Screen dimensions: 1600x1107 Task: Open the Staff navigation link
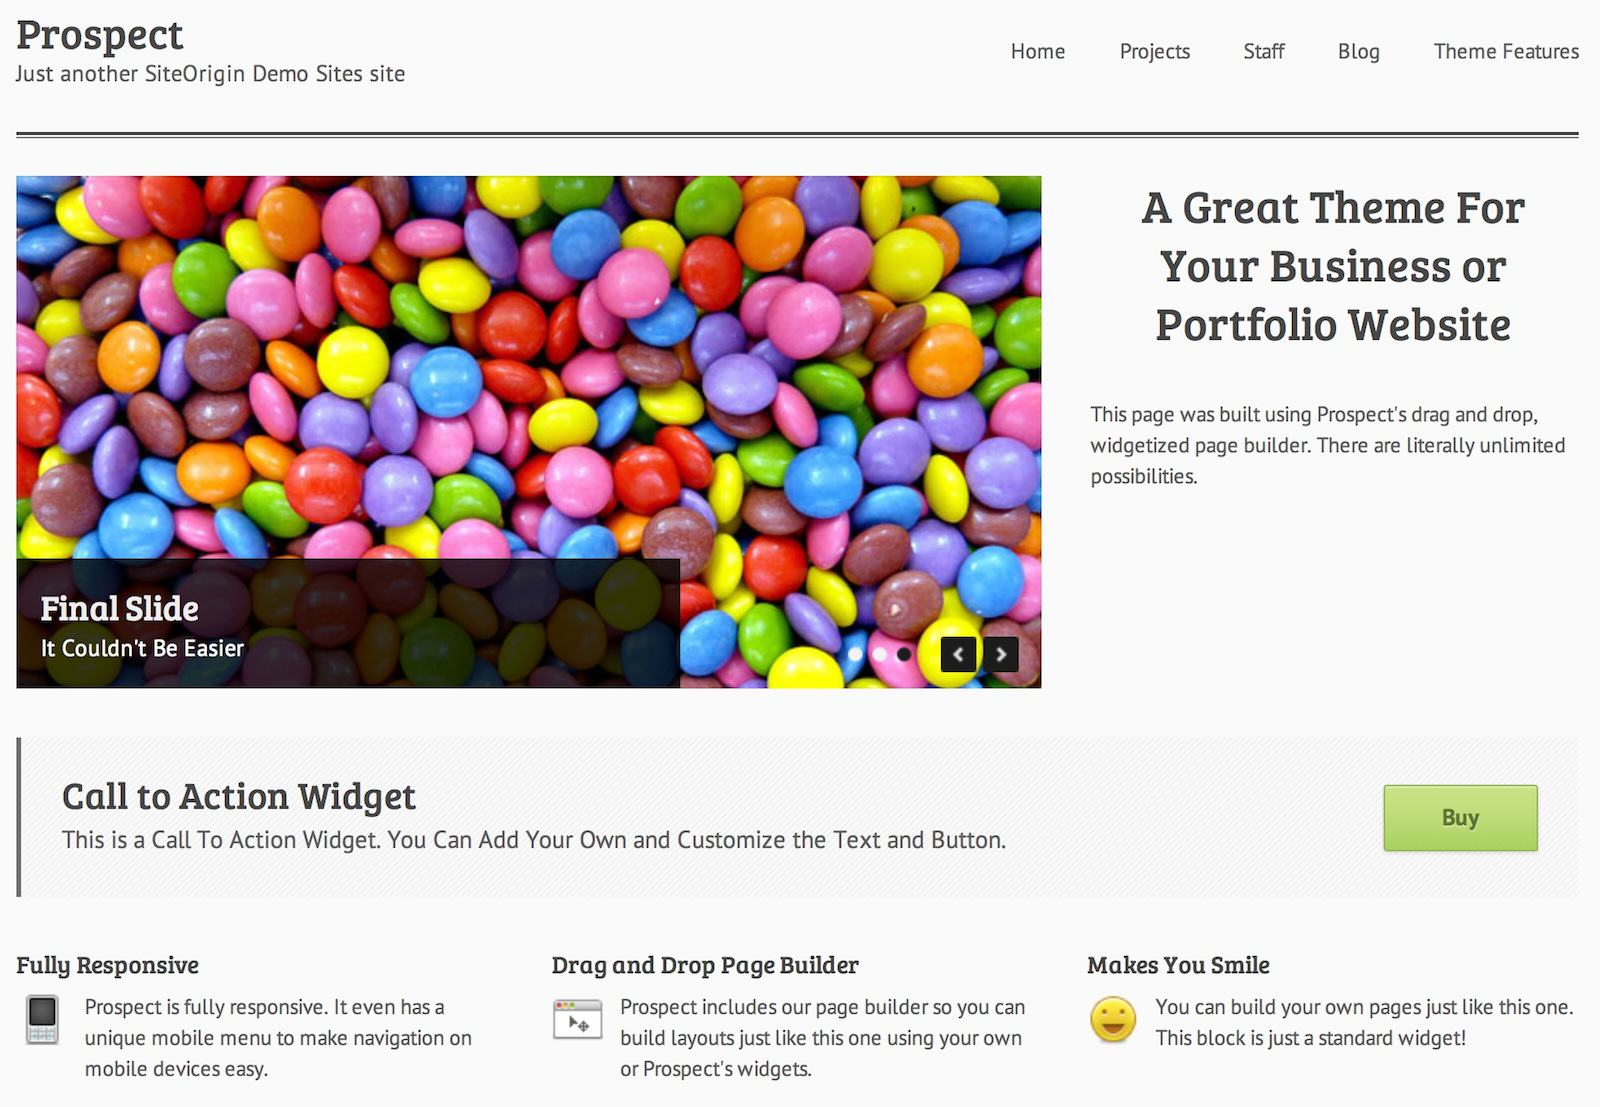[x=1263, y=52]
